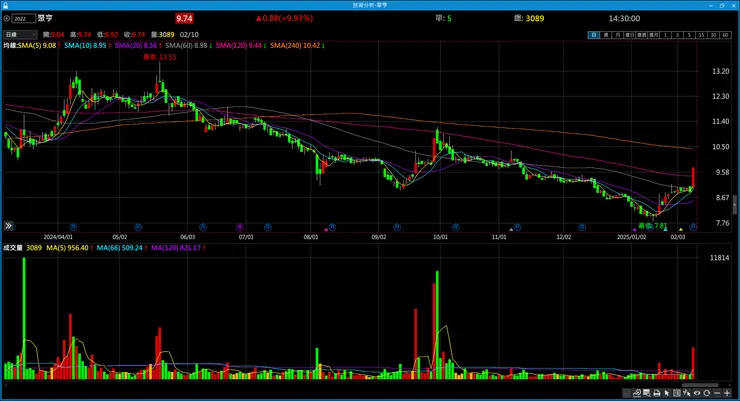This screenshot has height=401, width=740.
Task: Click the 13.20 price axis label
Action: click(x=721, y=71)
